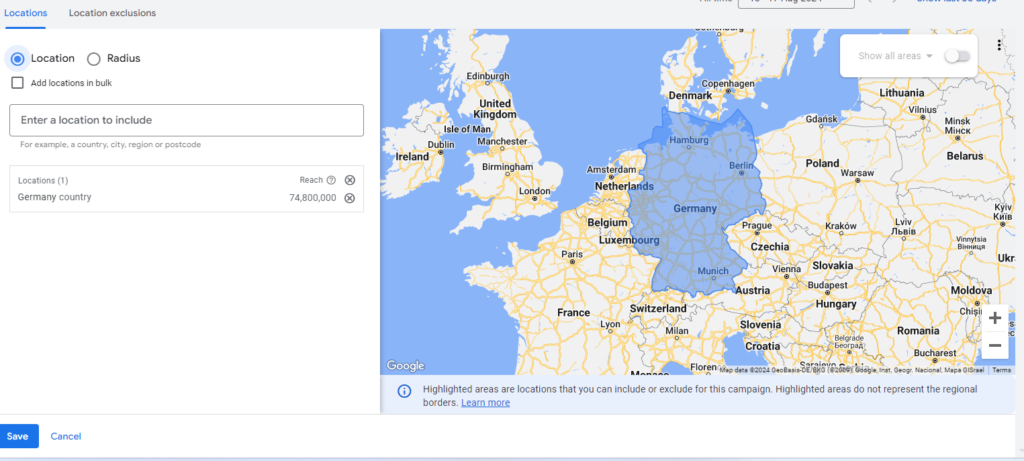Click the Germany country row text

pos(54,197)
